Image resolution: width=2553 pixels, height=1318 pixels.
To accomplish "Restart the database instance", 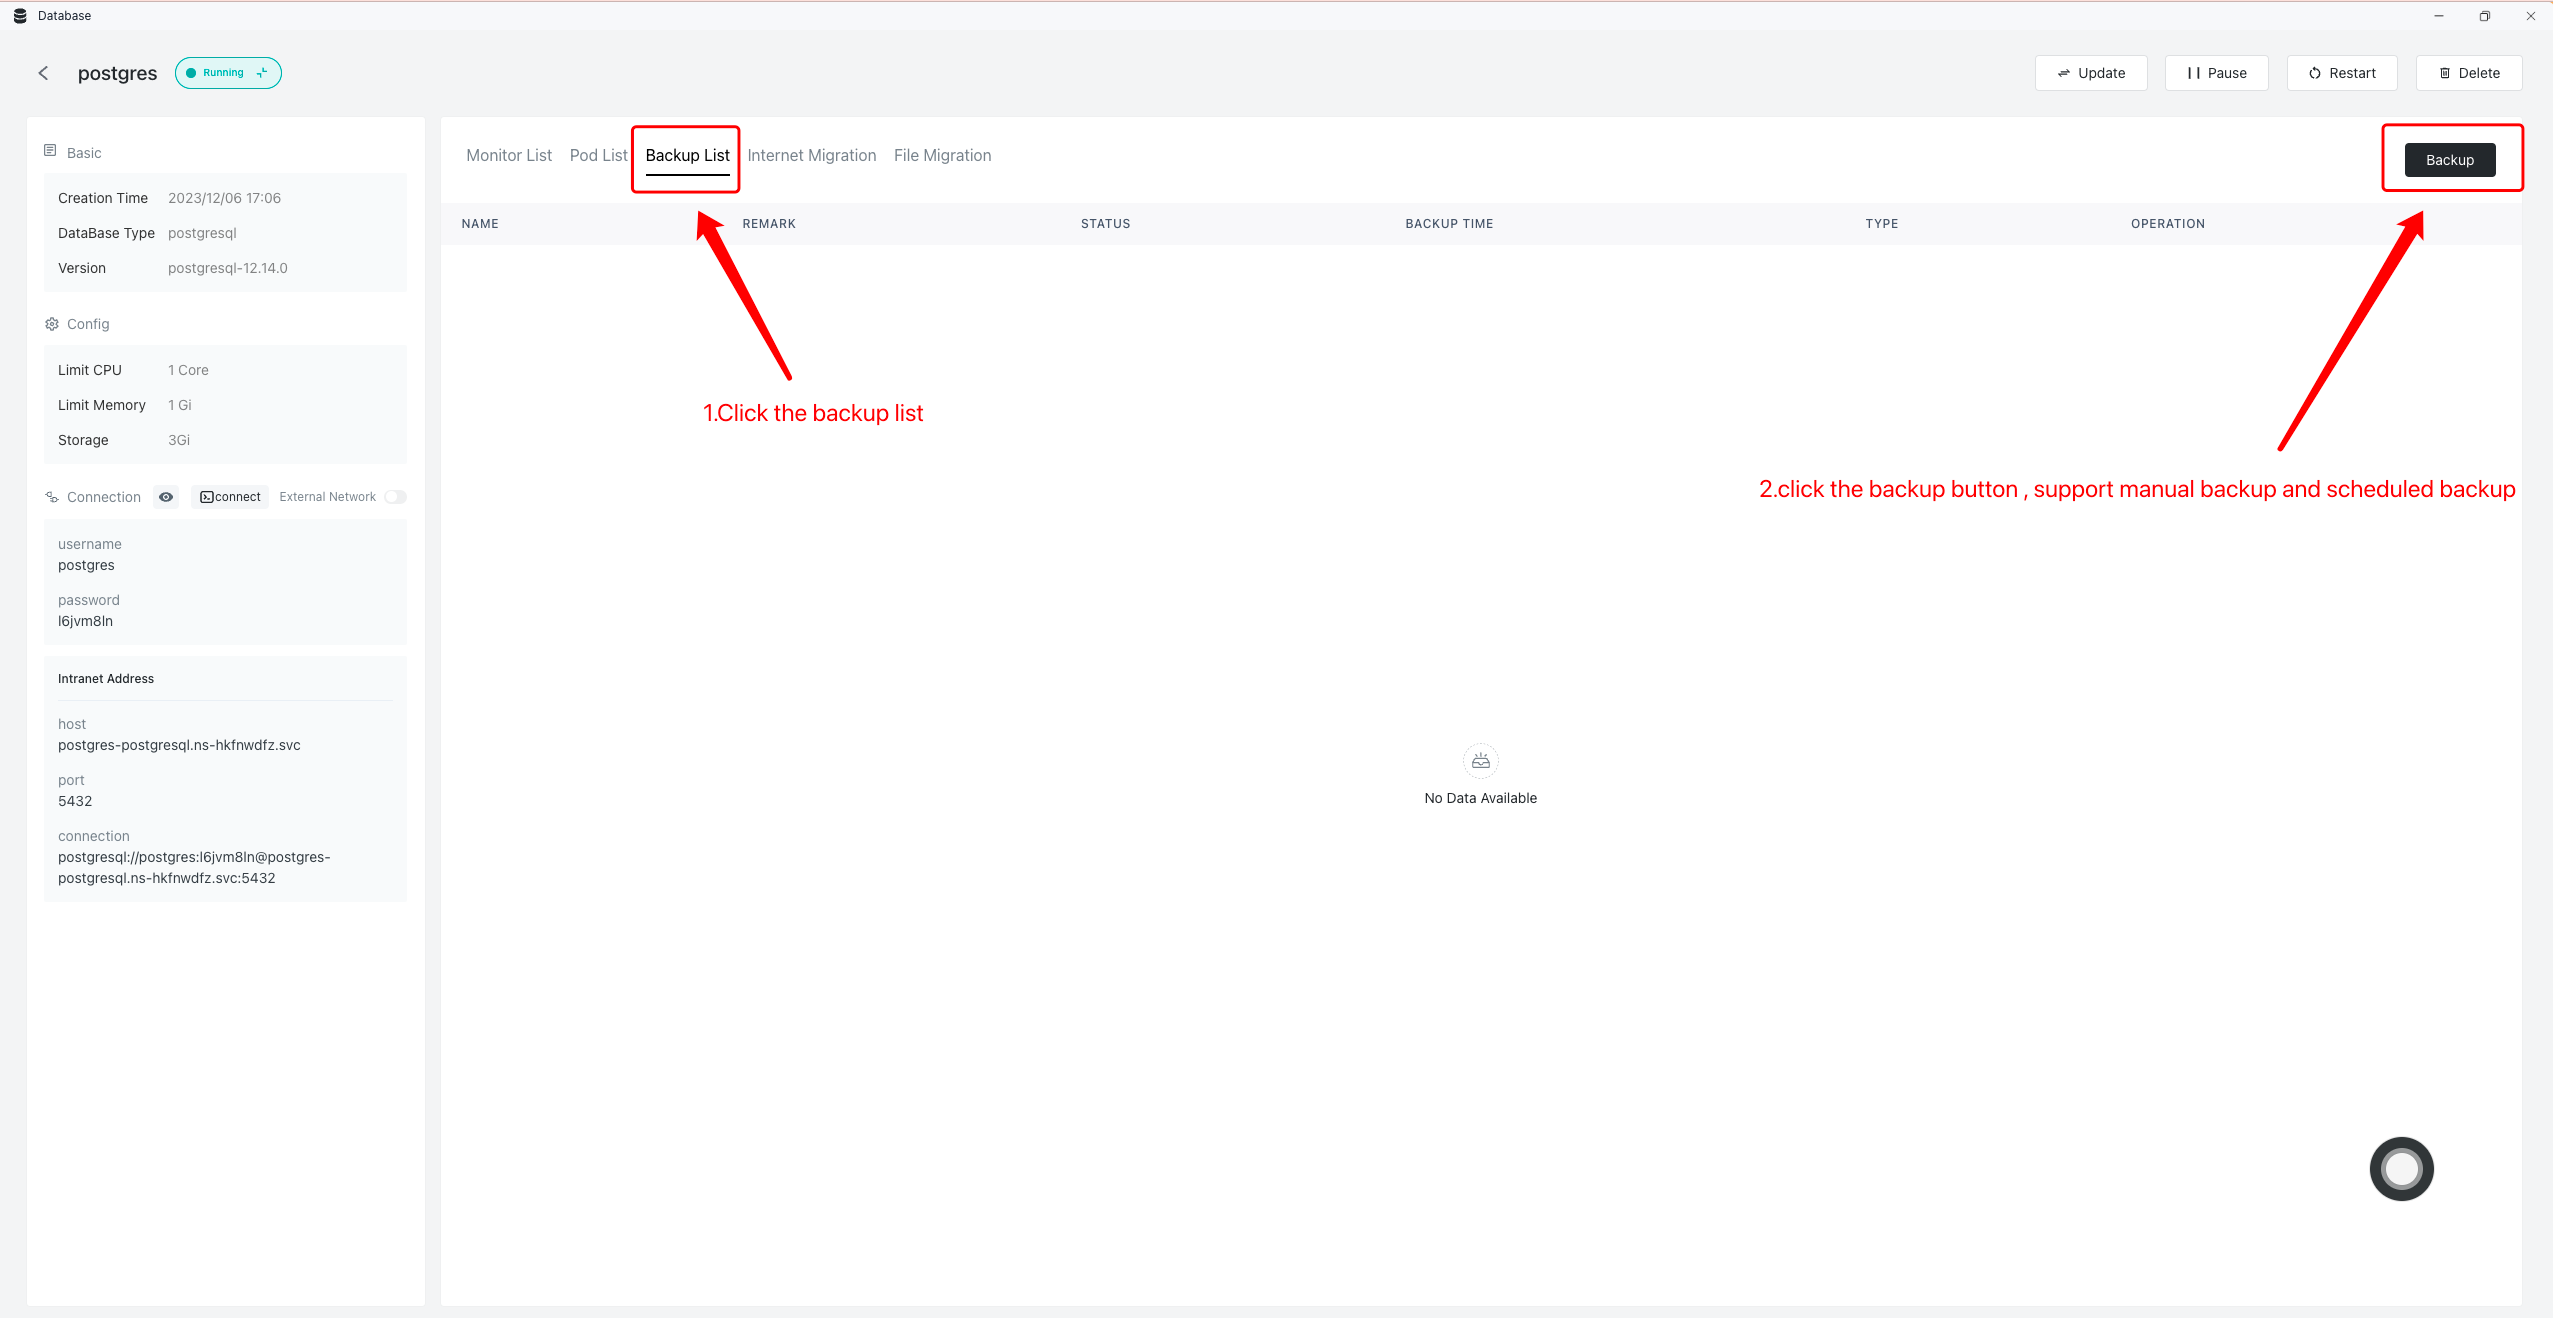I will pyautogui.click(x=2341, y=73).
